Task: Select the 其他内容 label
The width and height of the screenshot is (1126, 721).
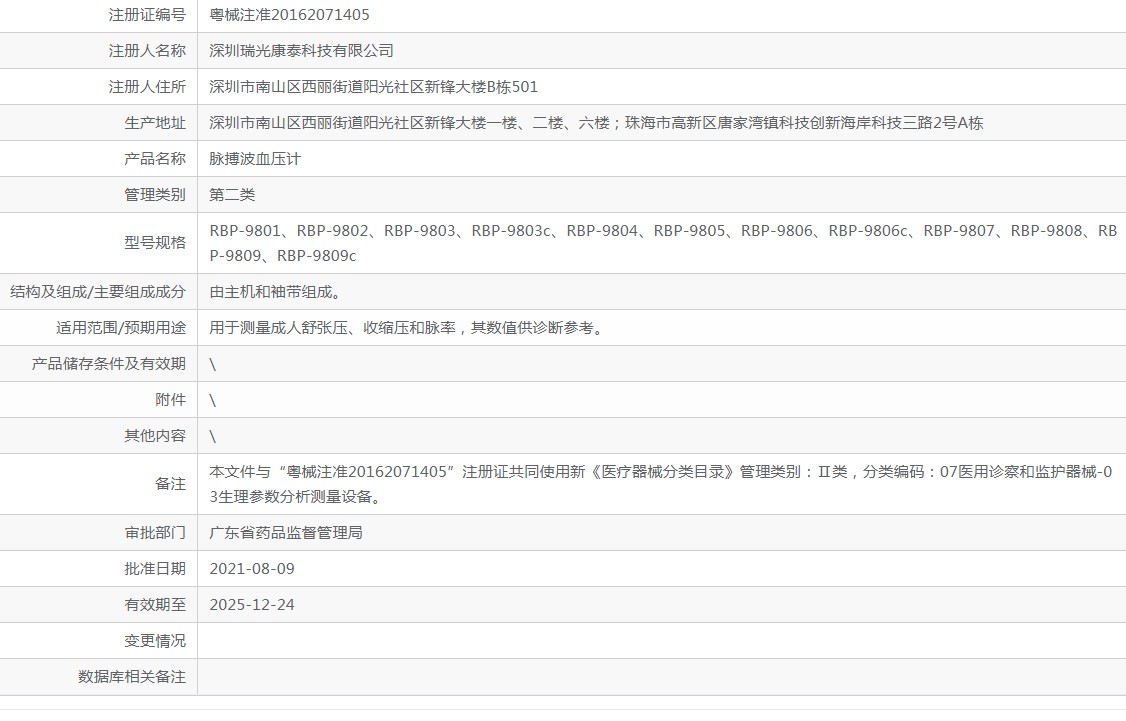Action: tap(154, 435)
